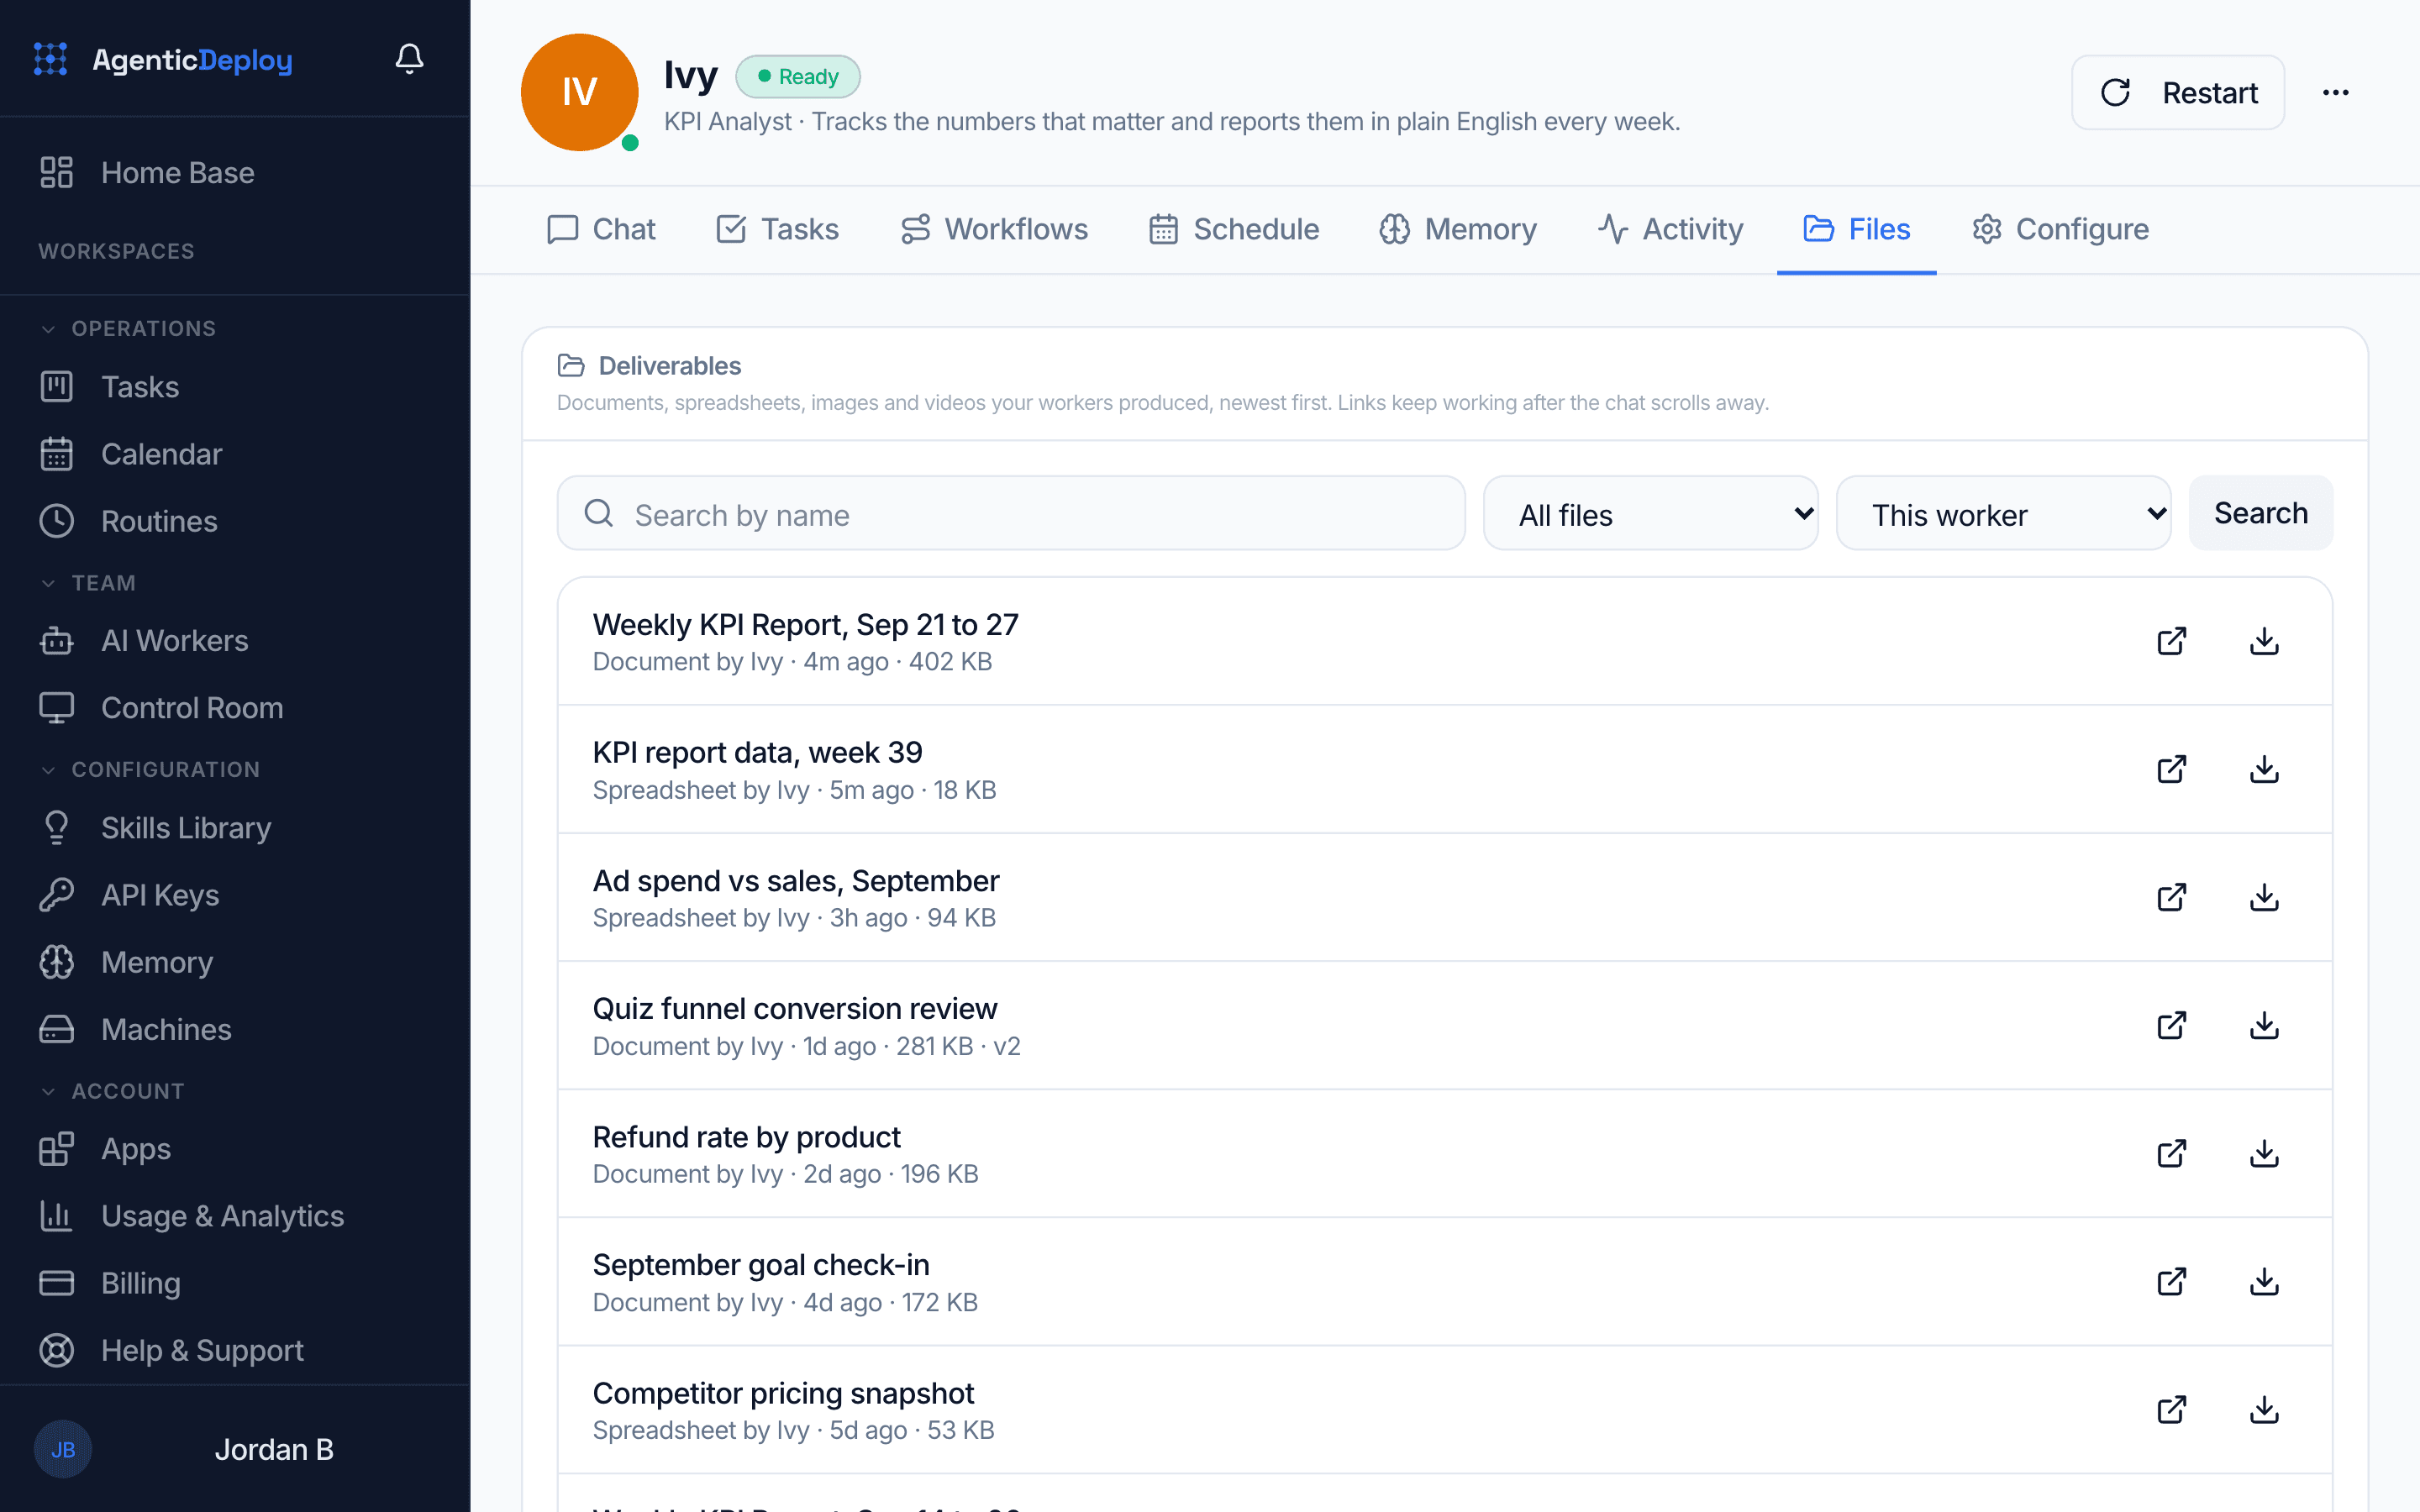The width and height of the screenshot is (2420, 1512).
Task: Focus the Search by name field
Action: [1011, 514]
